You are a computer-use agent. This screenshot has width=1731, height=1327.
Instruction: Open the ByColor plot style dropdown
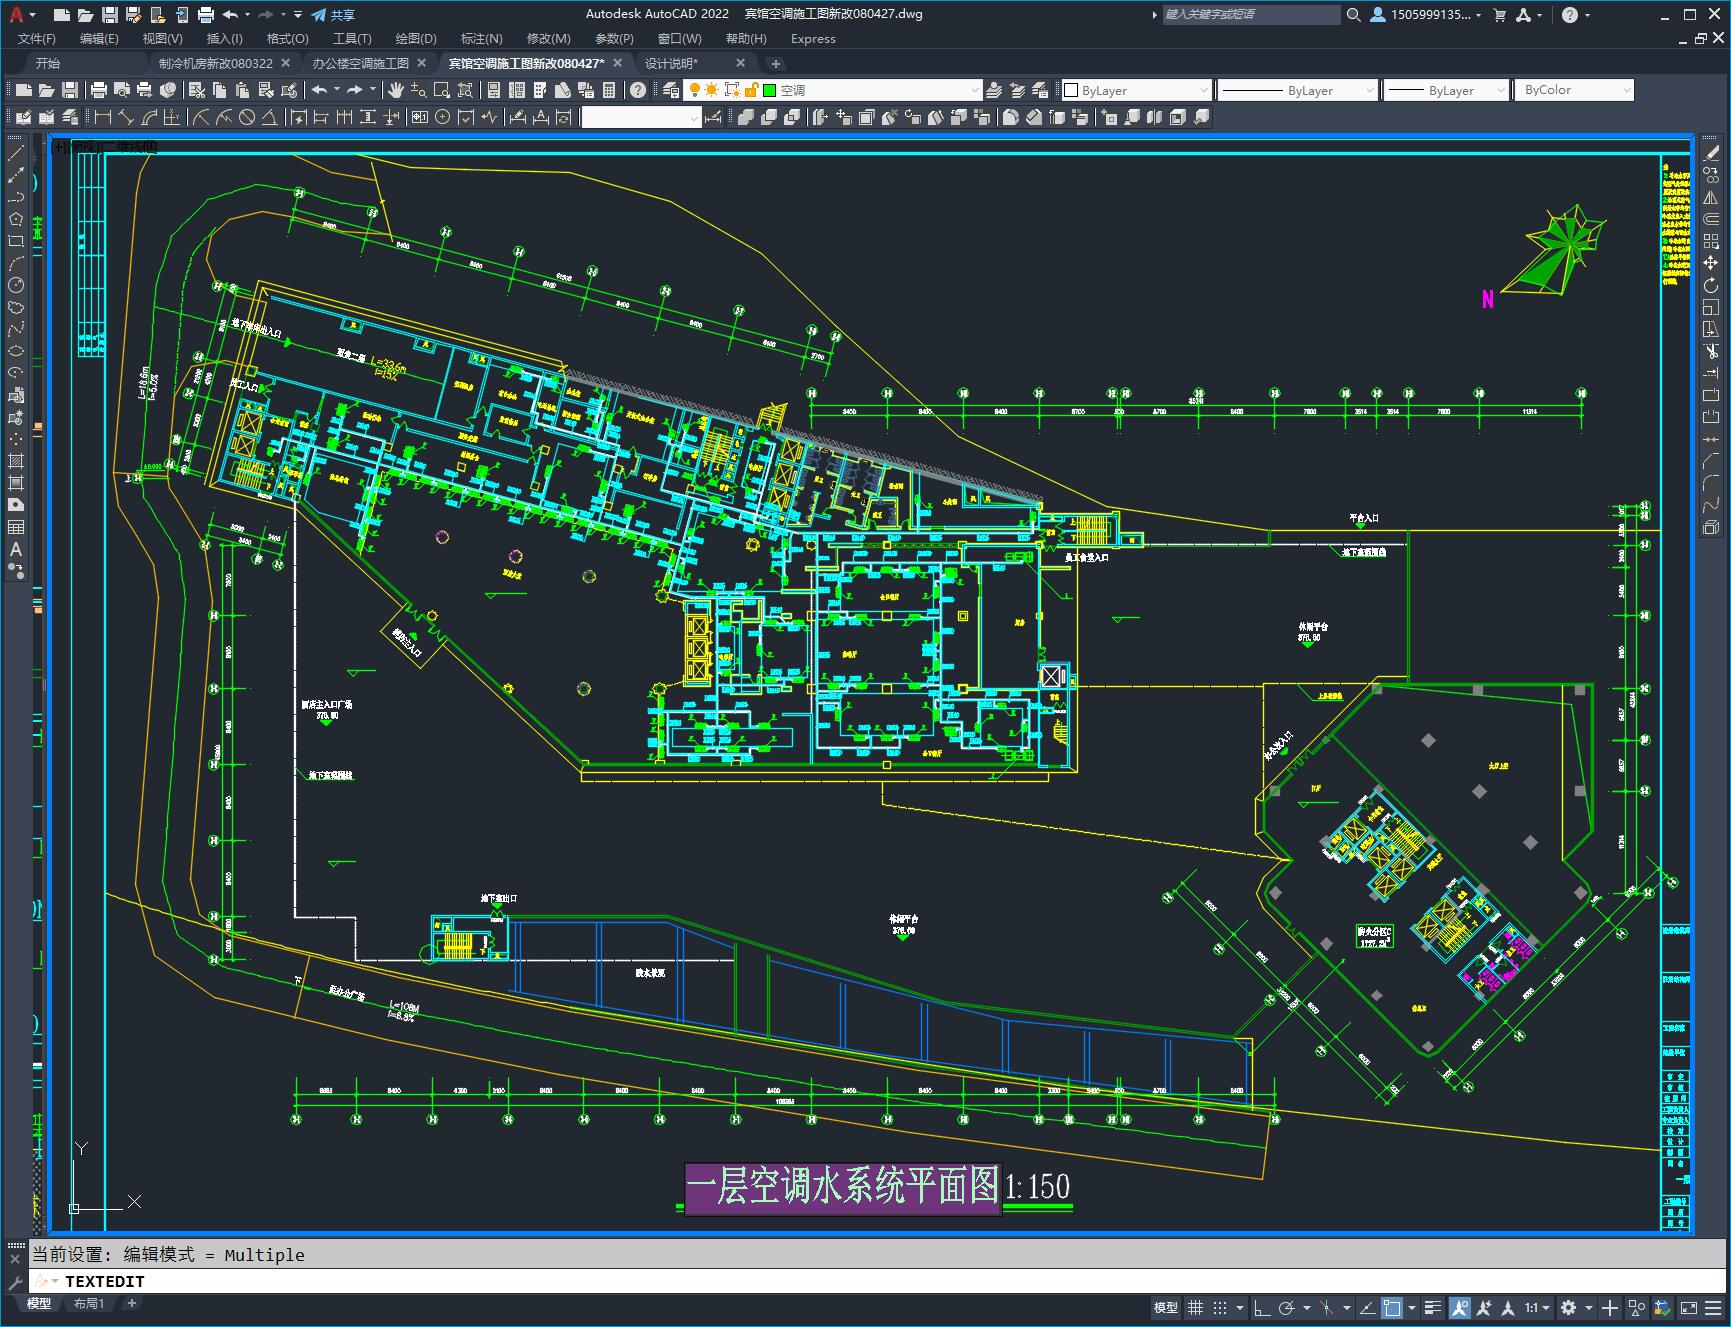click(1626, 90)
